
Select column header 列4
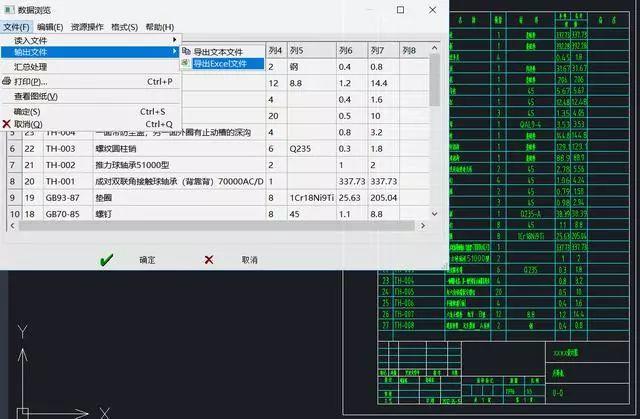click(277, 51)
